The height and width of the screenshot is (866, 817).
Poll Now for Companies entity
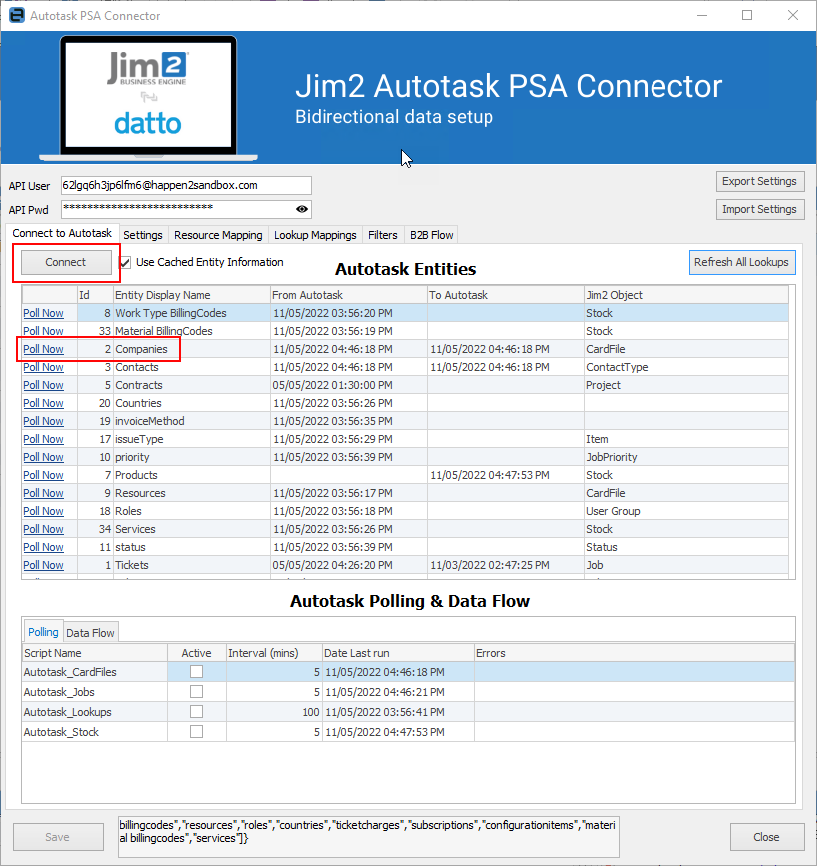pyautogui.click(x=43, y=349)
